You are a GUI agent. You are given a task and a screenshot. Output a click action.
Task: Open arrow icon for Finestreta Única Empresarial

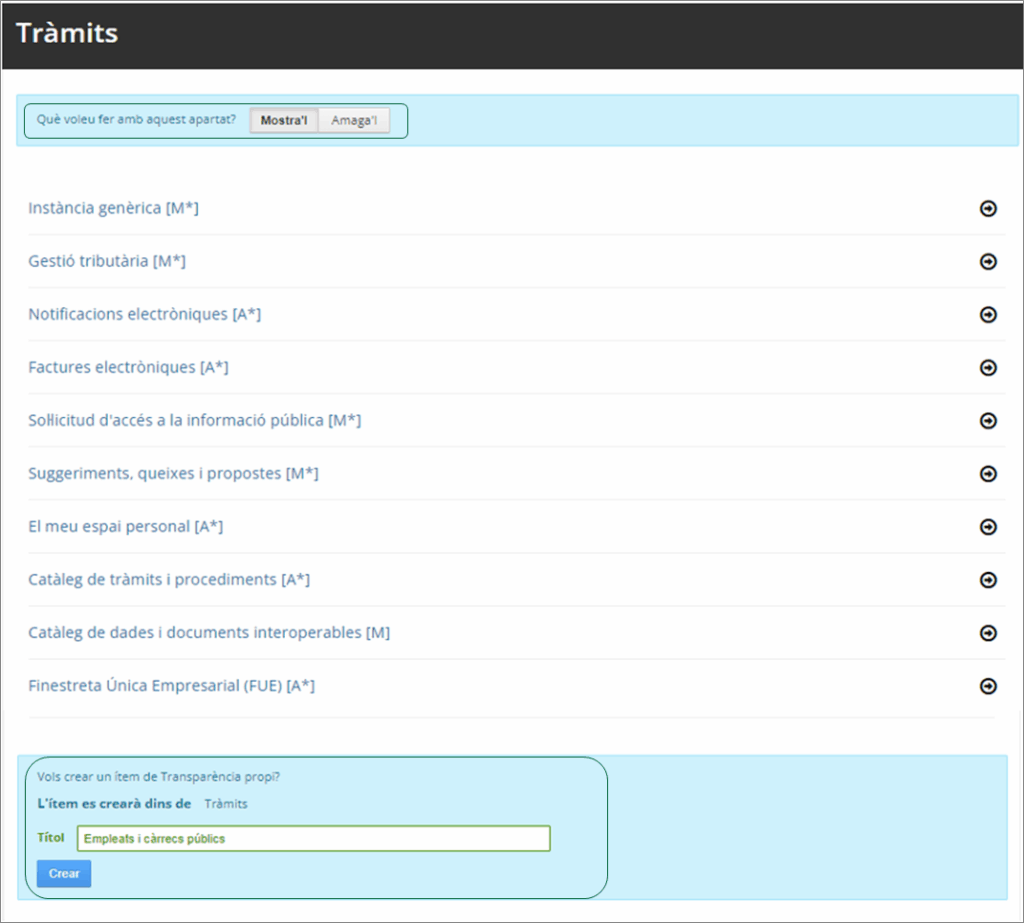click(x=988, y=686)
